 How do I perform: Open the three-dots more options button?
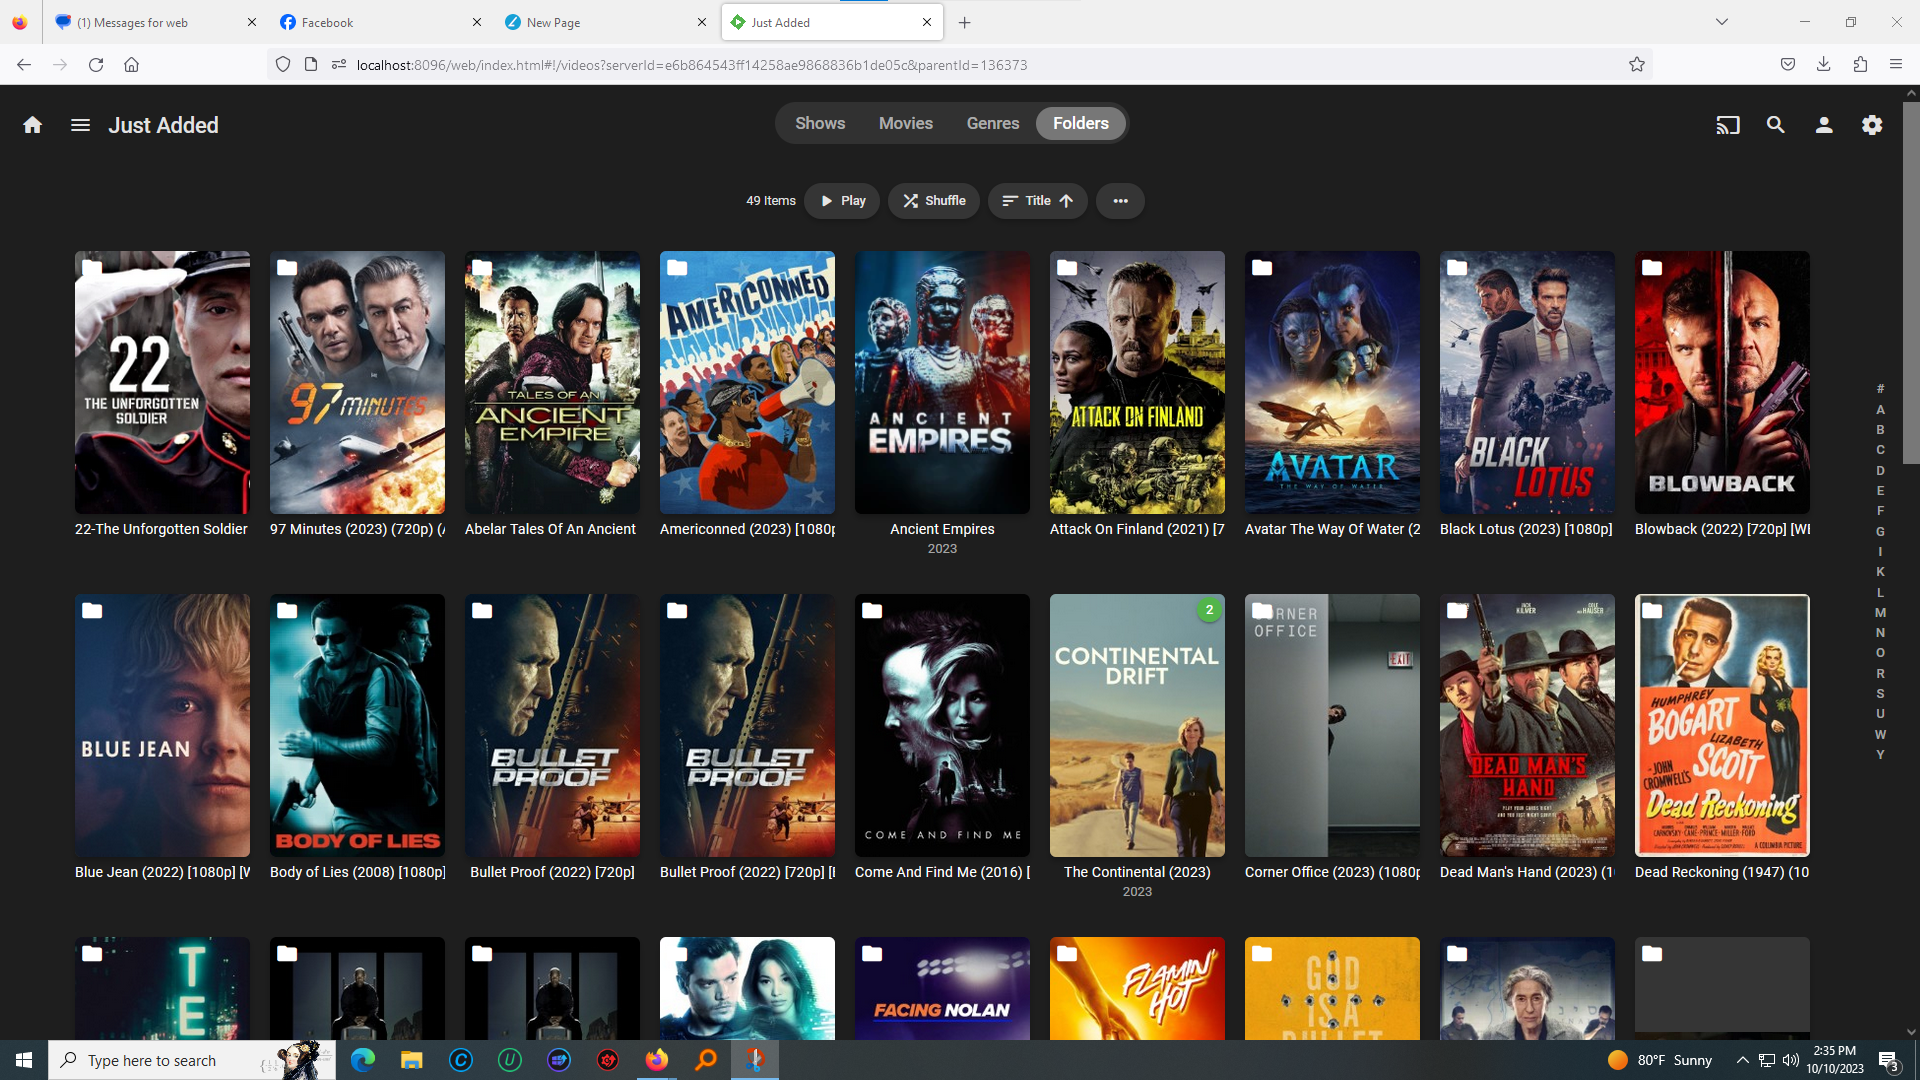click(1120, 201)
